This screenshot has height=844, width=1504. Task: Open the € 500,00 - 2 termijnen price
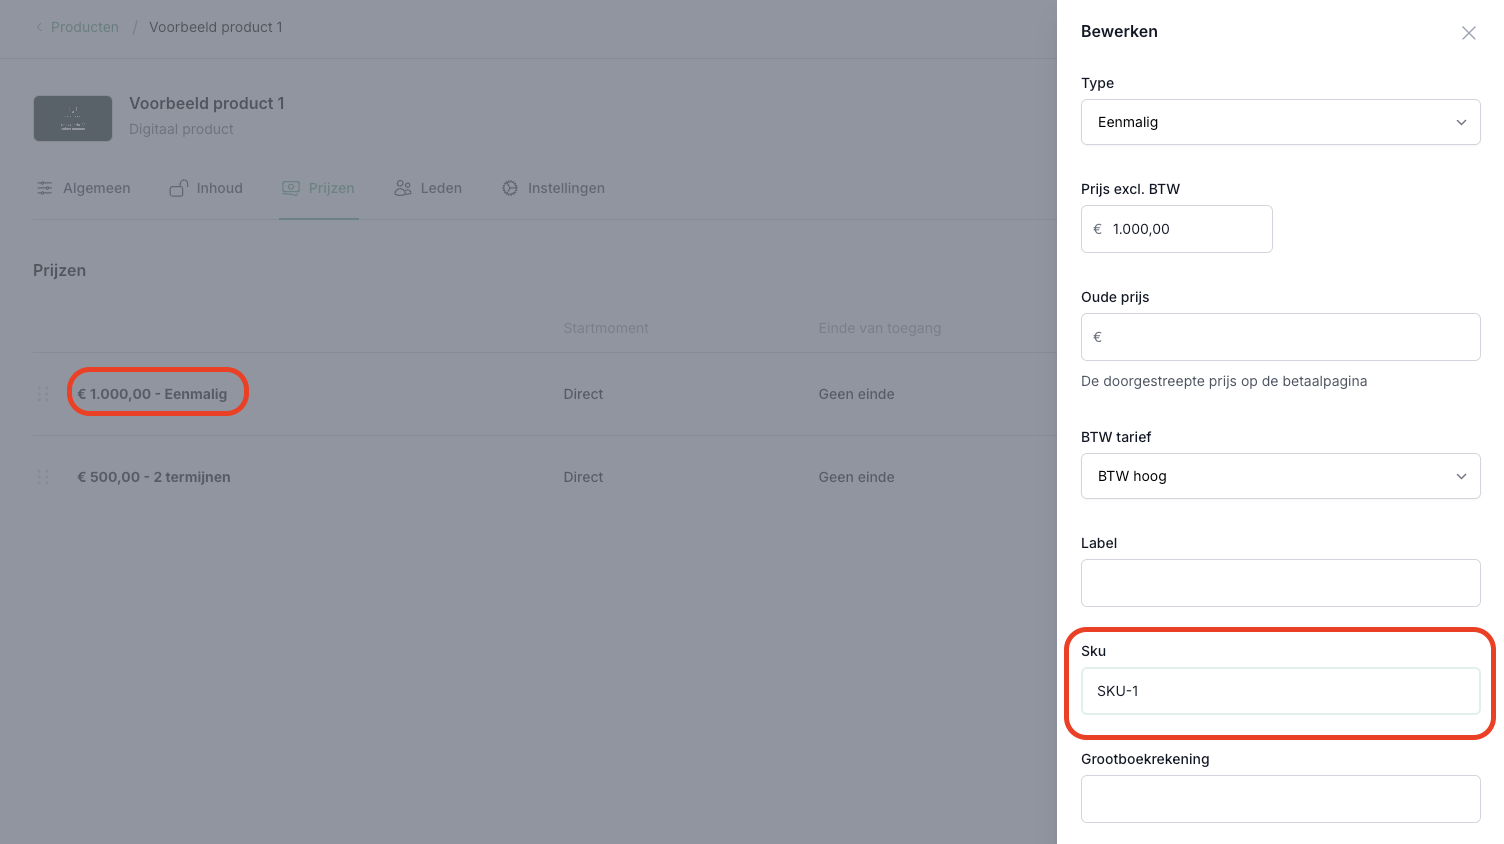click(154, 477)
